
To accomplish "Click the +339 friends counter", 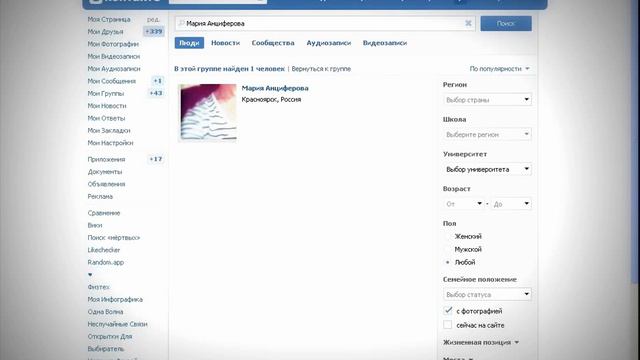I will [154, 31].
